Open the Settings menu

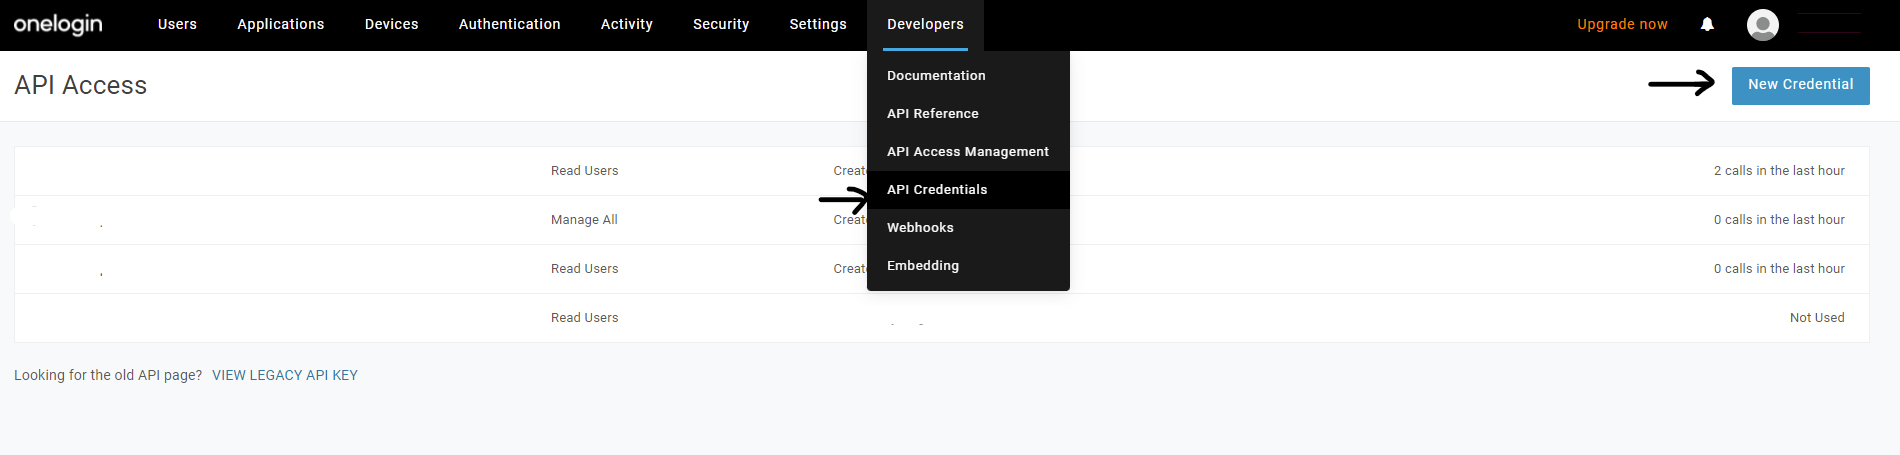click(x=817, y=24)
